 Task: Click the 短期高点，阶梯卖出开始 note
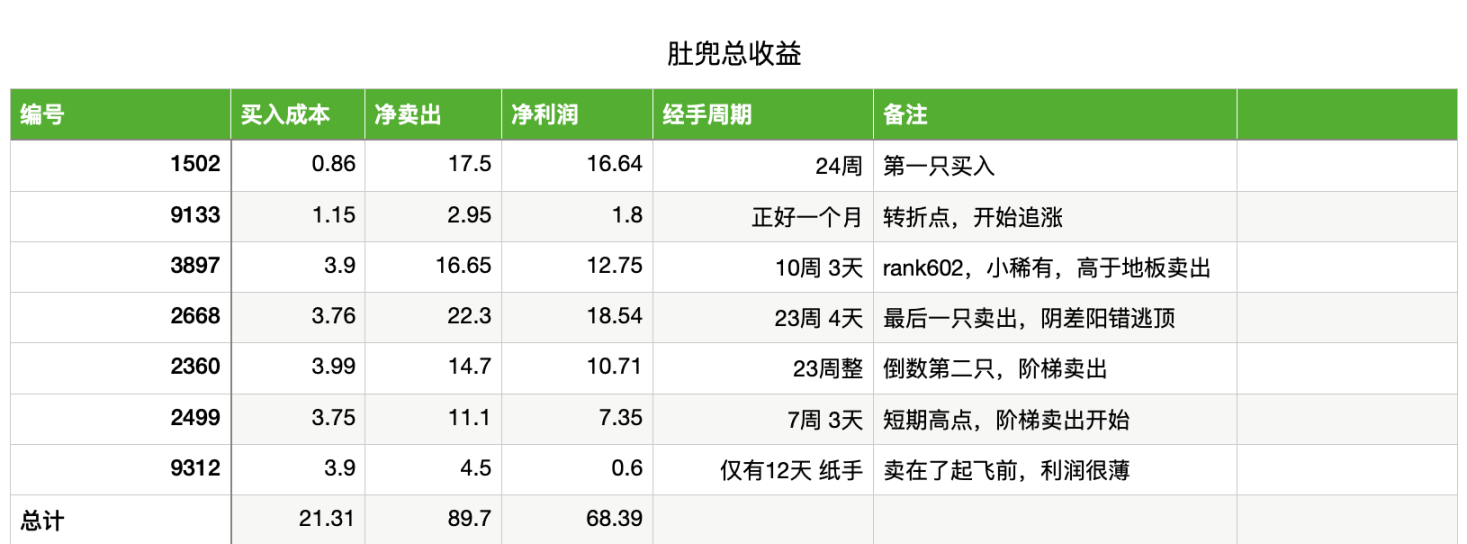[x=1006, y=419]
